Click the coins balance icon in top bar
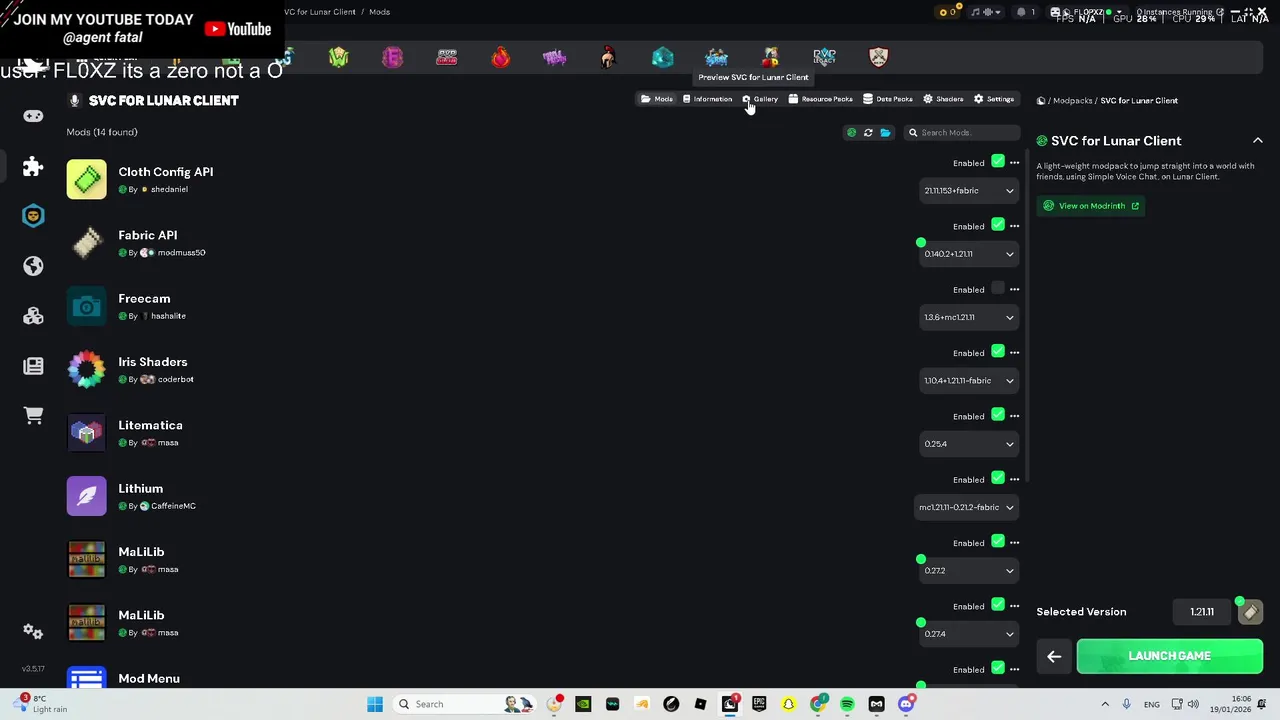This screenshot has width=1280, height=720. (x=947, y=12)
